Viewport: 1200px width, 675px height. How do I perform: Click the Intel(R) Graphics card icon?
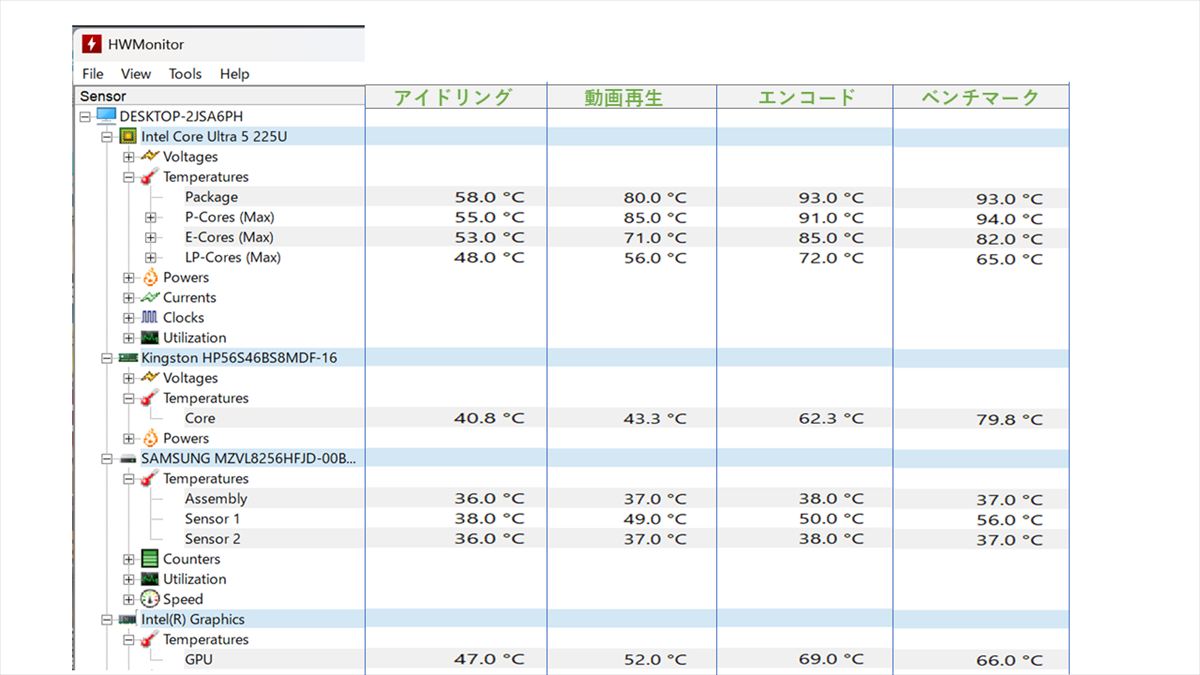click(x=128, y=619)
